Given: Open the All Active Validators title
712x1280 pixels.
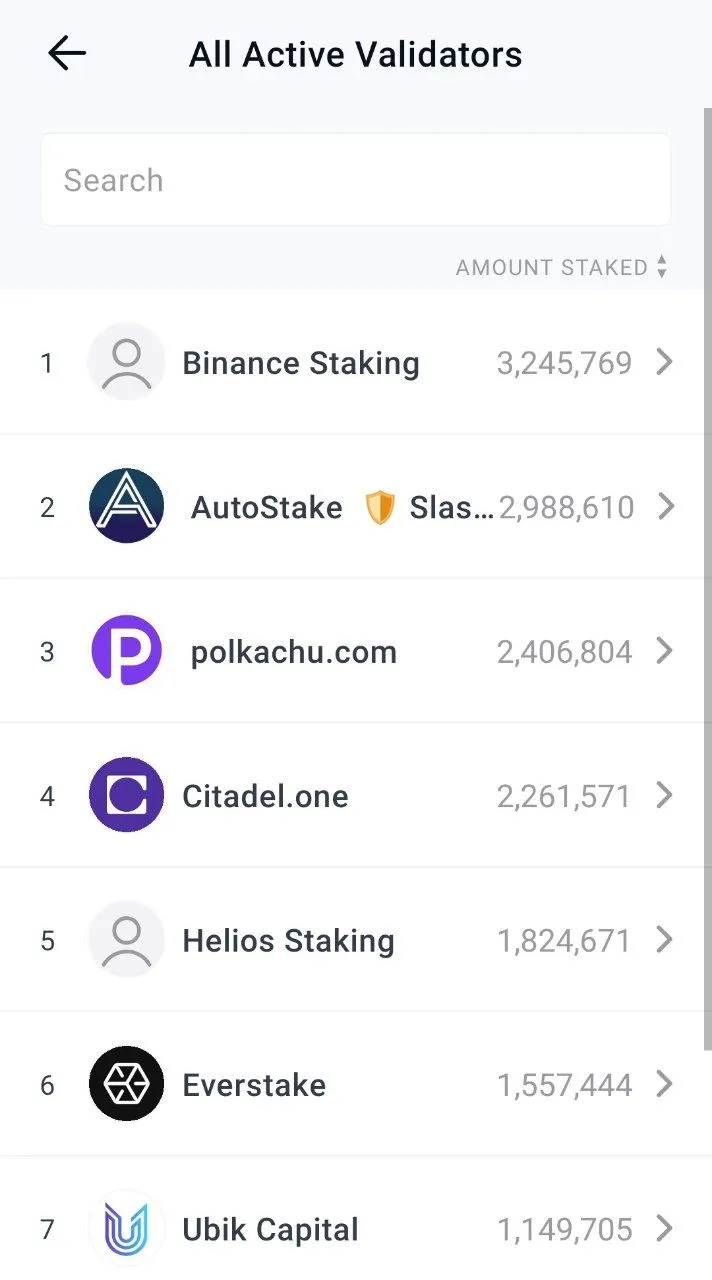Looking at the screenshot, I should coord(355,53).
